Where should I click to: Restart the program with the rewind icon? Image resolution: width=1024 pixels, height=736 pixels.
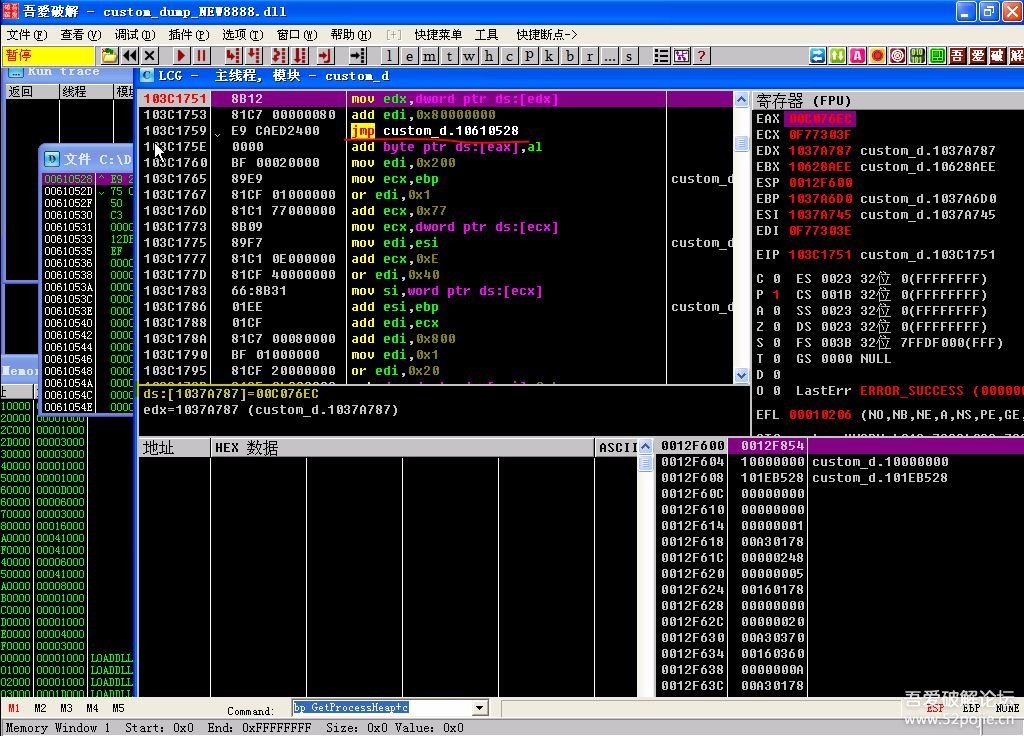point(129,56)
